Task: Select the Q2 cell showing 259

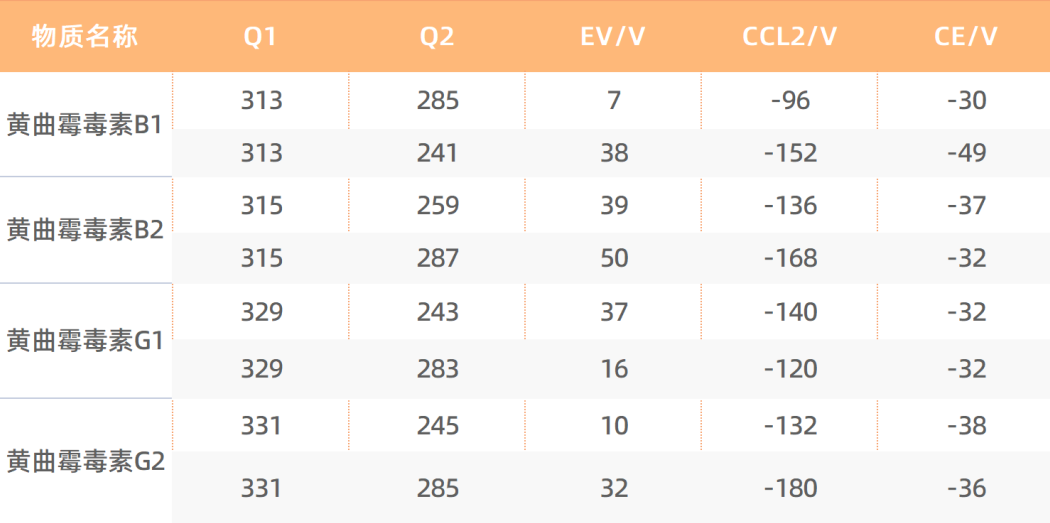Action: pyautogui.click(x=437, y=206)
